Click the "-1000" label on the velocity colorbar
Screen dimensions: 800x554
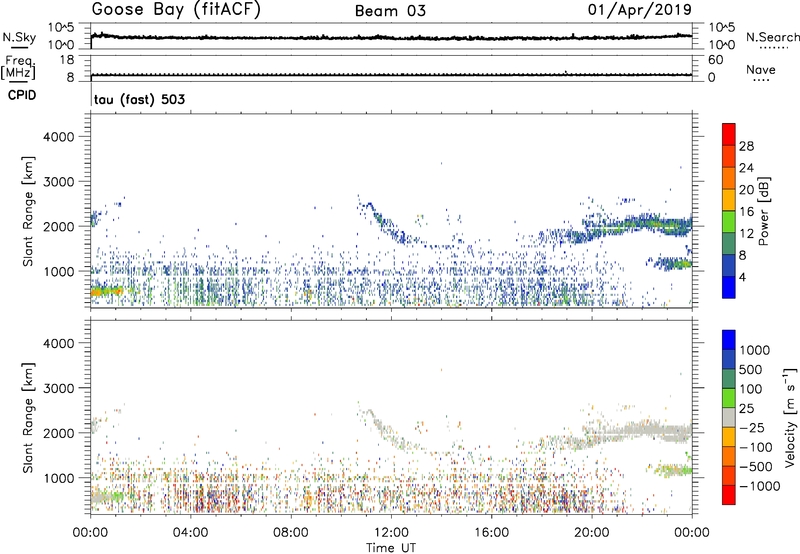759,486
